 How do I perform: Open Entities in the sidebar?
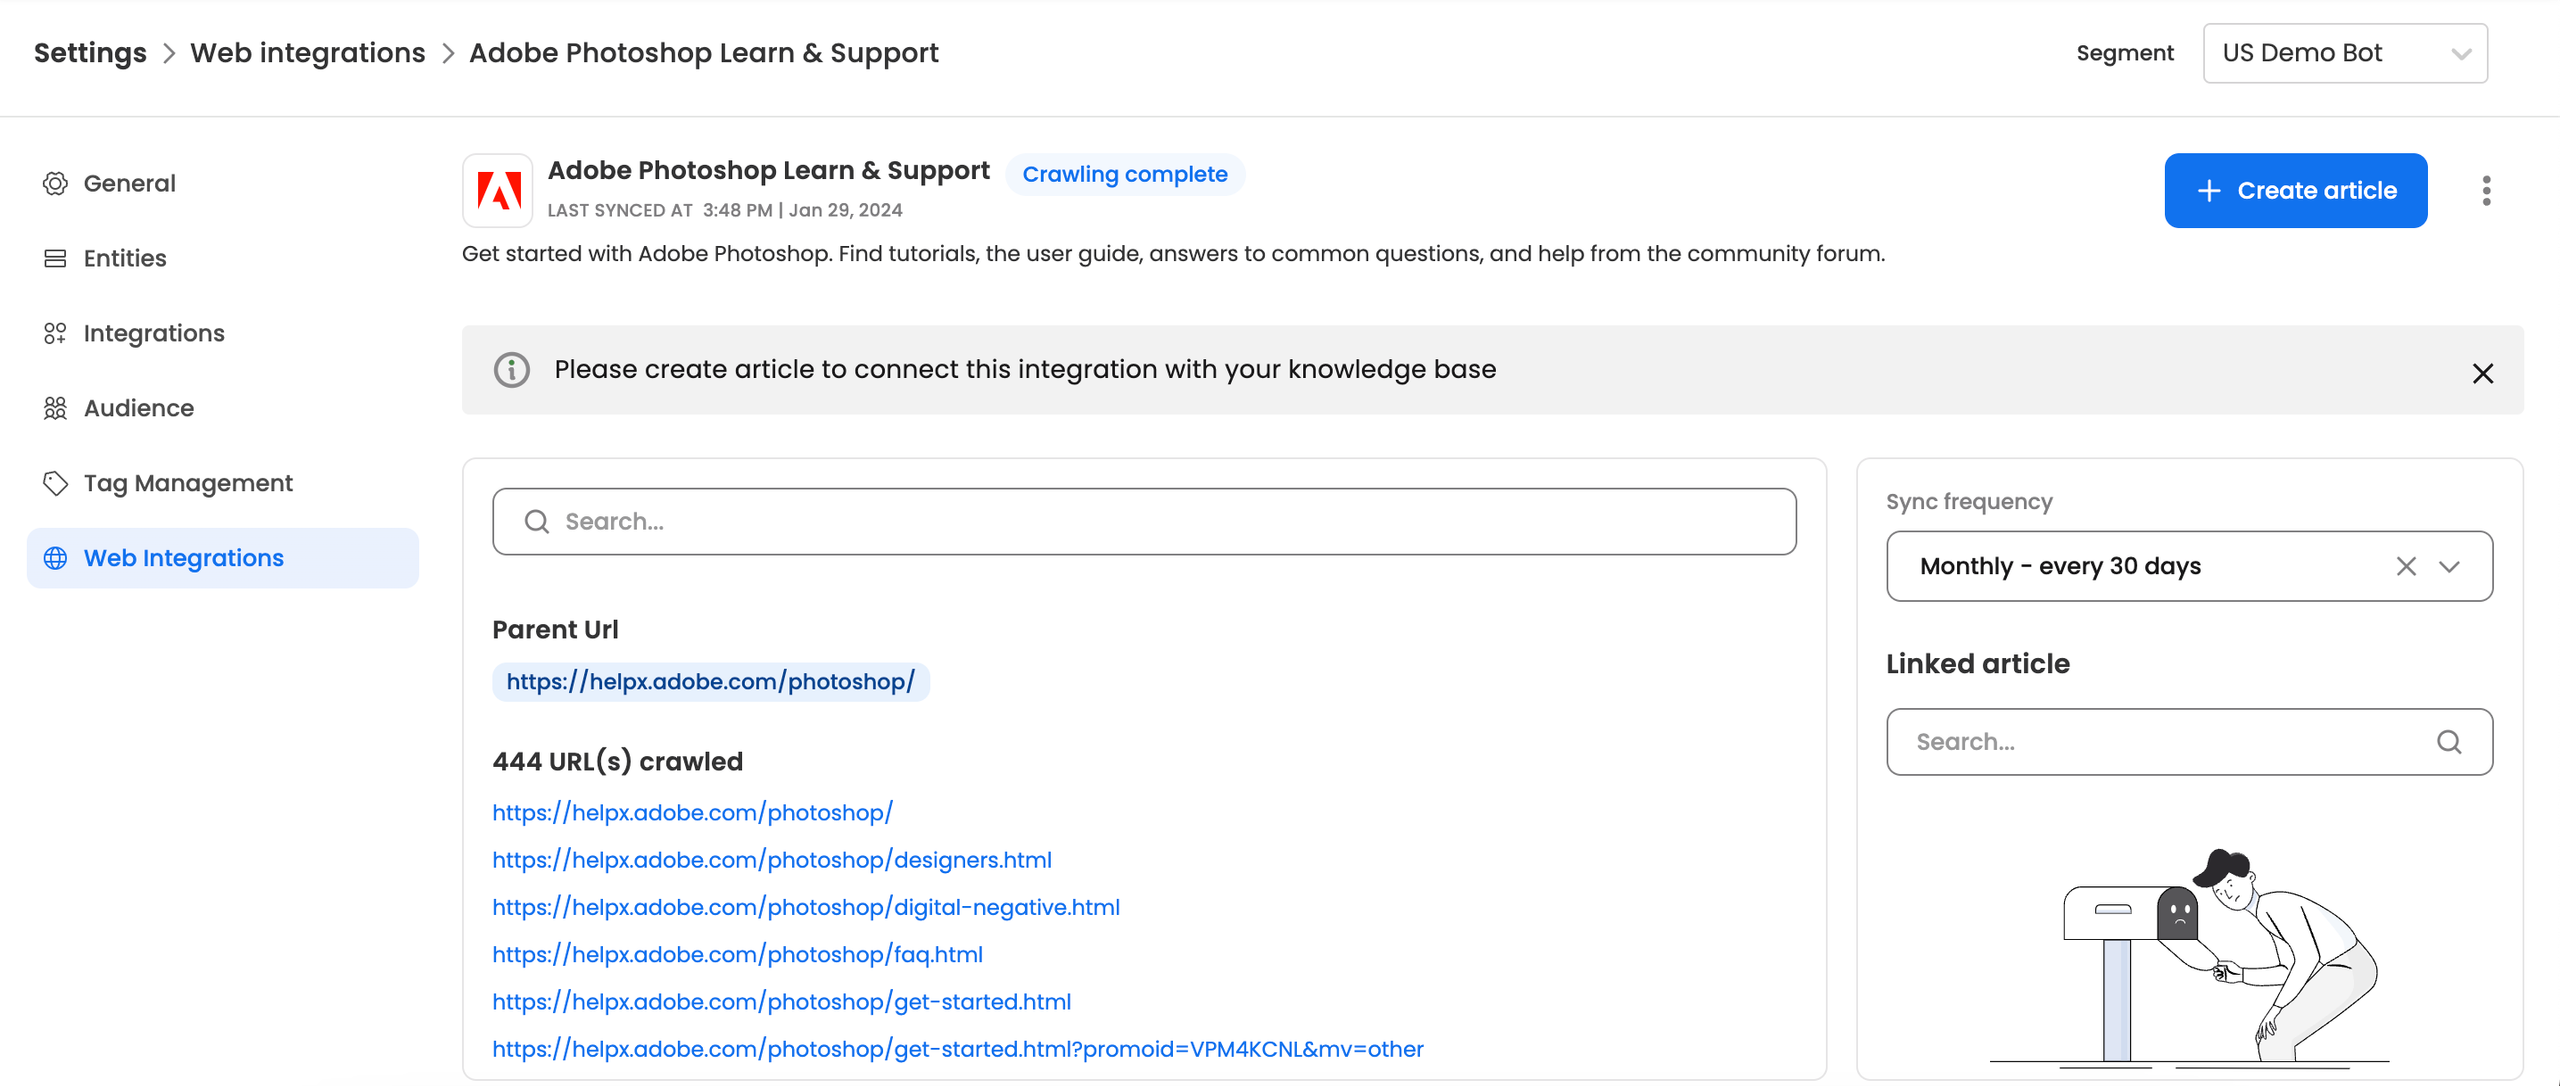point(124,258)
